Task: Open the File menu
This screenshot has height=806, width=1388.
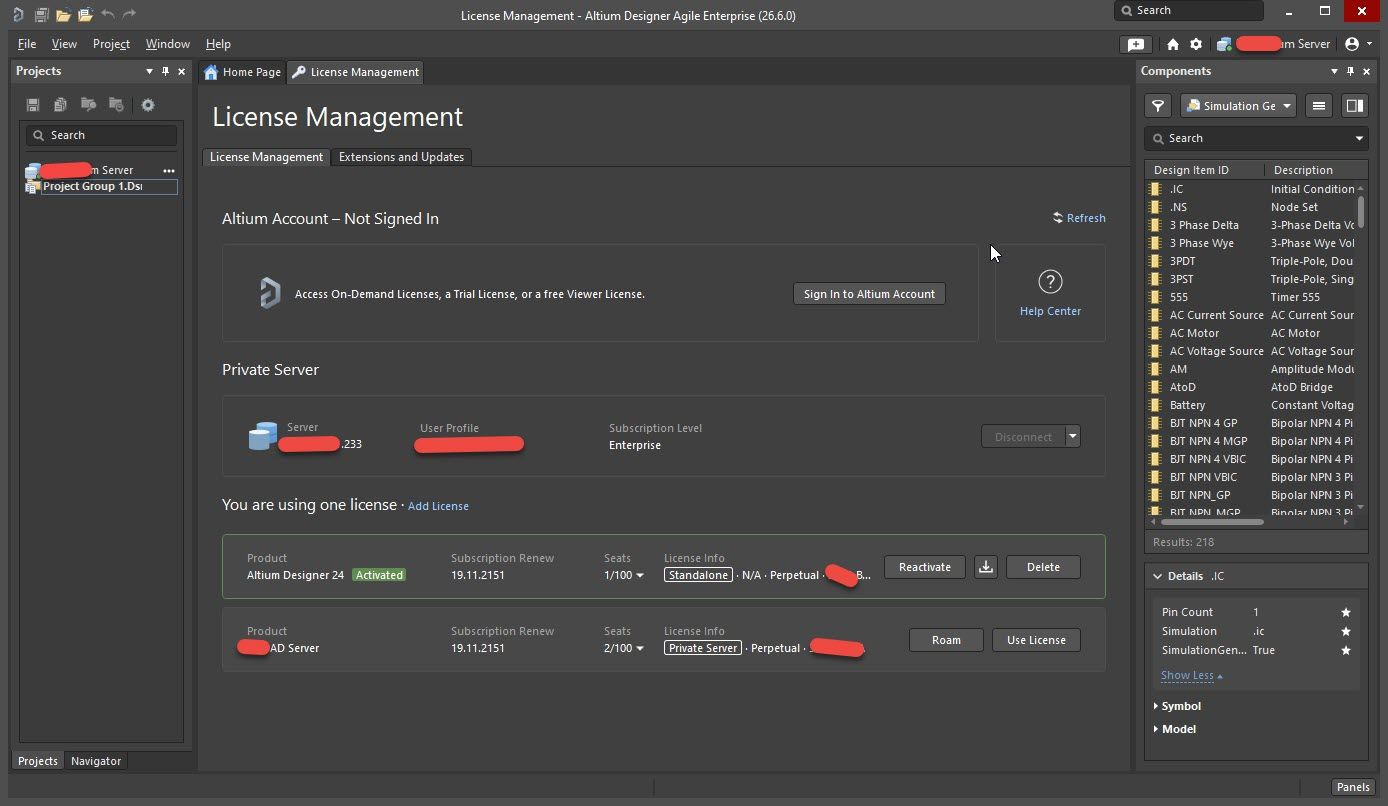Action: click(x=27, y=44)
